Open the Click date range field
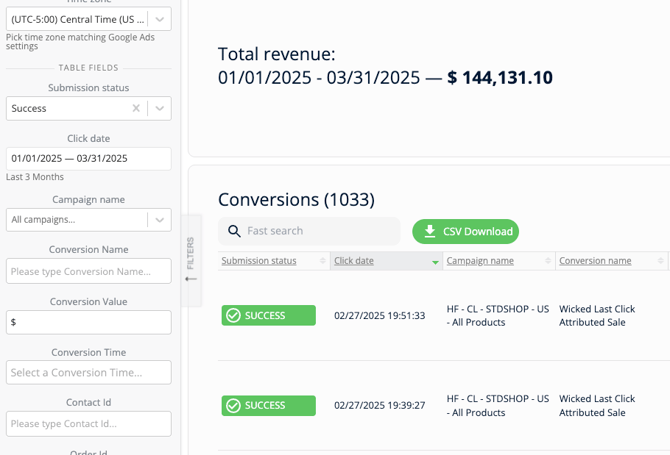The image size is (670, 455). click(x=88, y=158)
